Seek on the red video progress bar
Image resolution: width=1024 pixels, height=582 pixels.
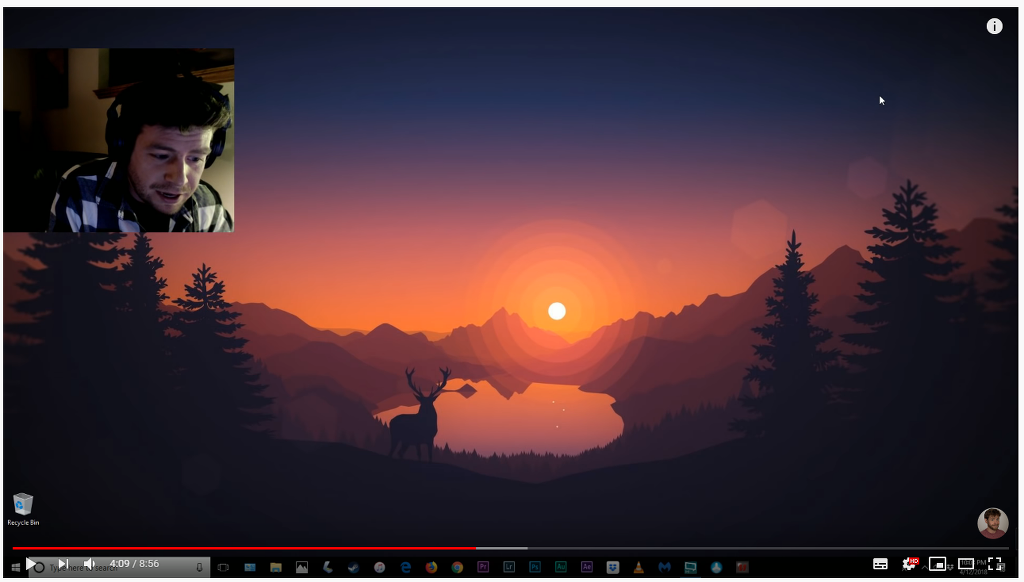point(244,548)
